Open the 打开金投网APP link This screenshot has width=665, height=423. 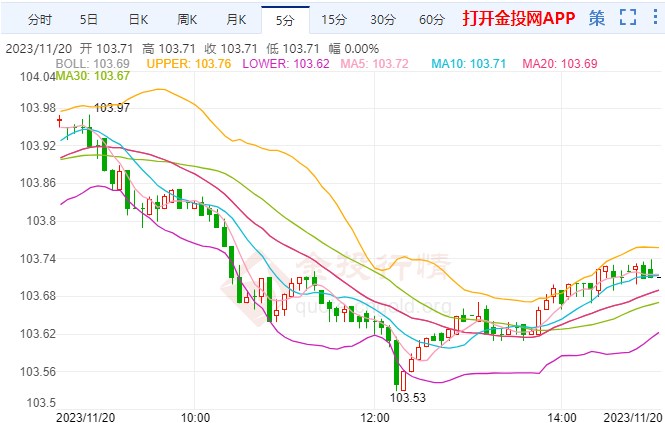[x=518, y=19]
